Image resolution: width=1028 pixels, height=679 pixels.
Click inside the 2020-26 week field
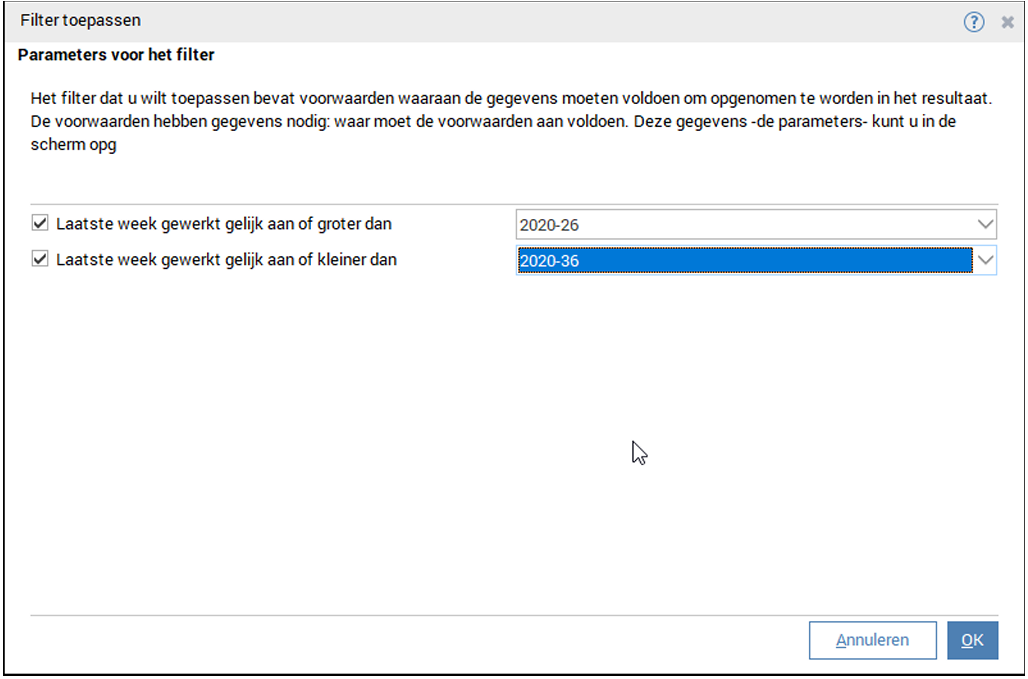tap(740, 225)
